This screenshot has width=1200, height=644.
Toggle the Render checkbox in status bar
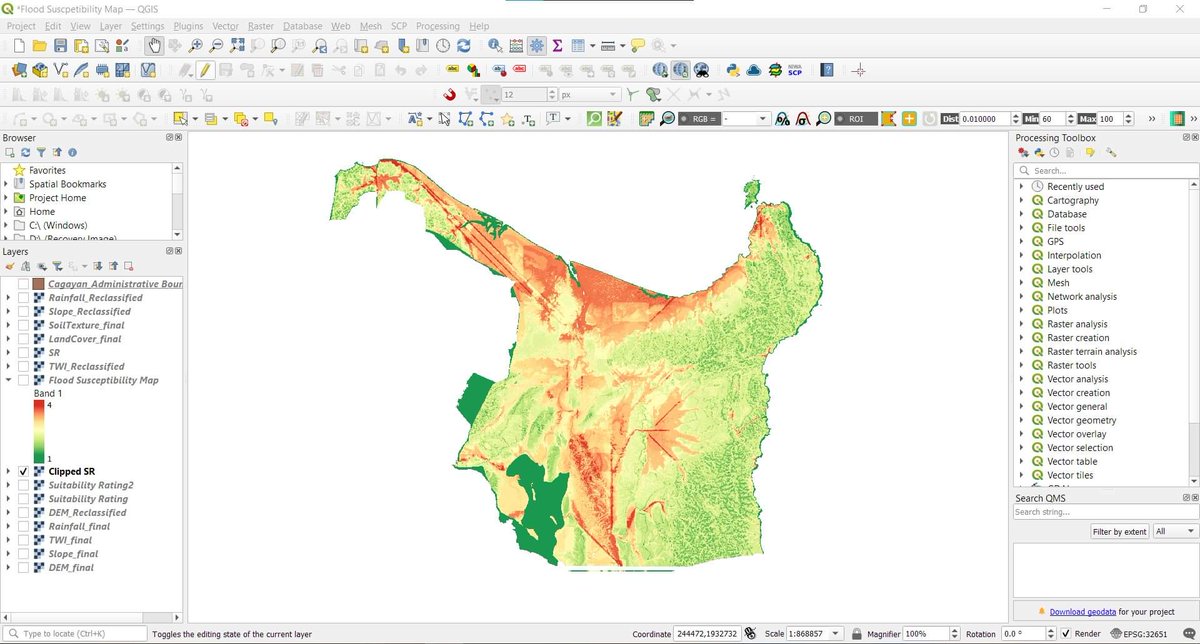click(1066, 634)
